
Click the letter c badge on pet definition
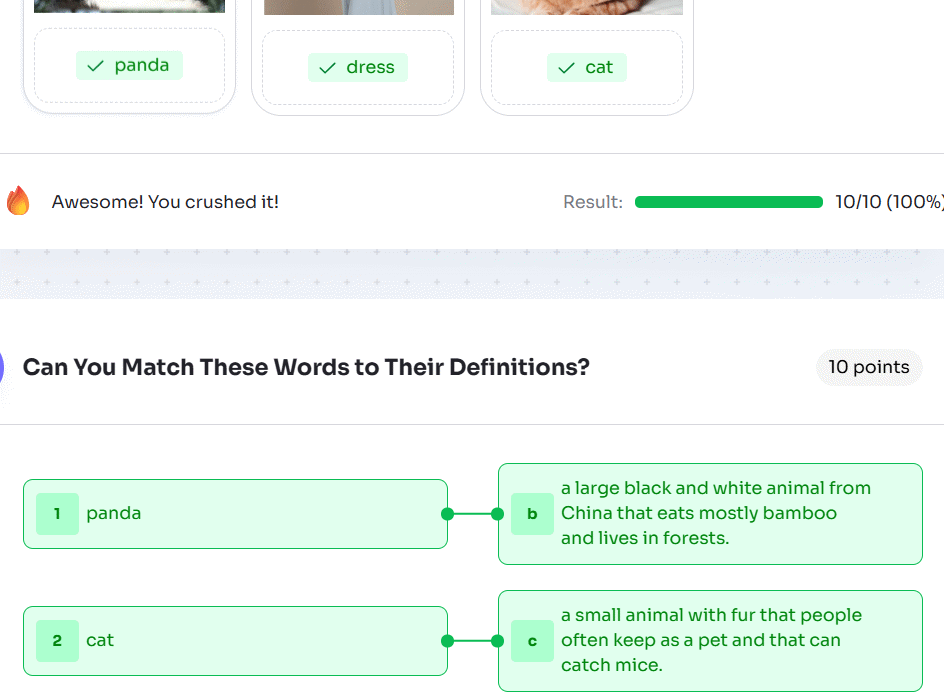[532, 640]
